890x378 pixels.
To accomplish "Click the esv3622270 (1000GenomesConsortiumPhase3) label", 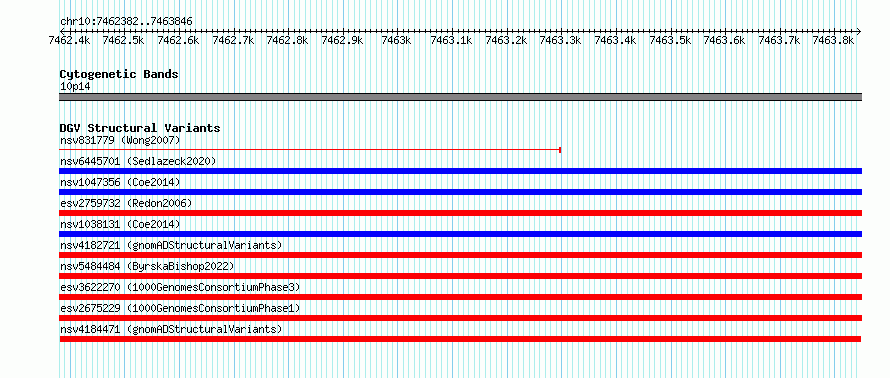I will point(180,287).
